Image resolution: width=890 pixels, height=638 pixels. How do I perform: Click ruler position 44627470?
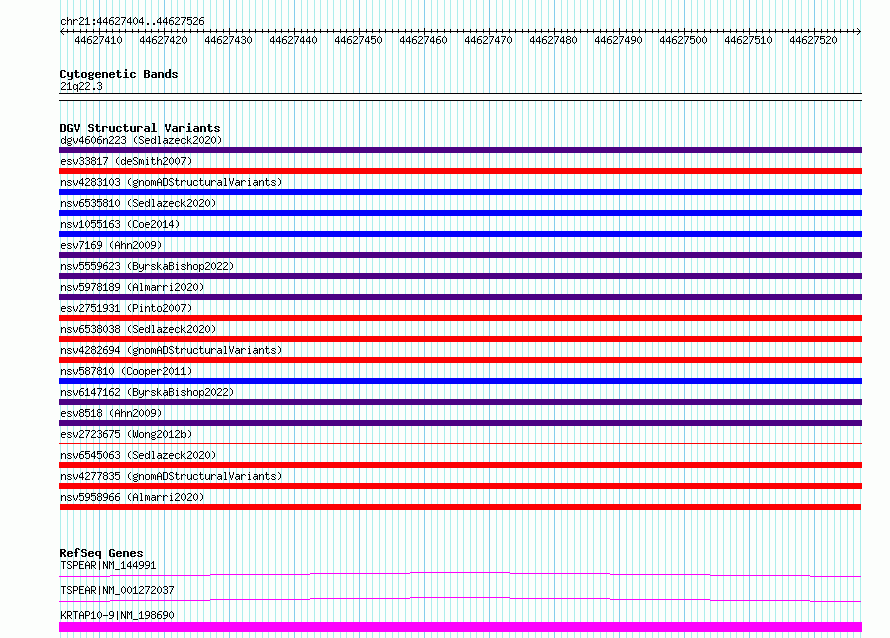[488, 40]
